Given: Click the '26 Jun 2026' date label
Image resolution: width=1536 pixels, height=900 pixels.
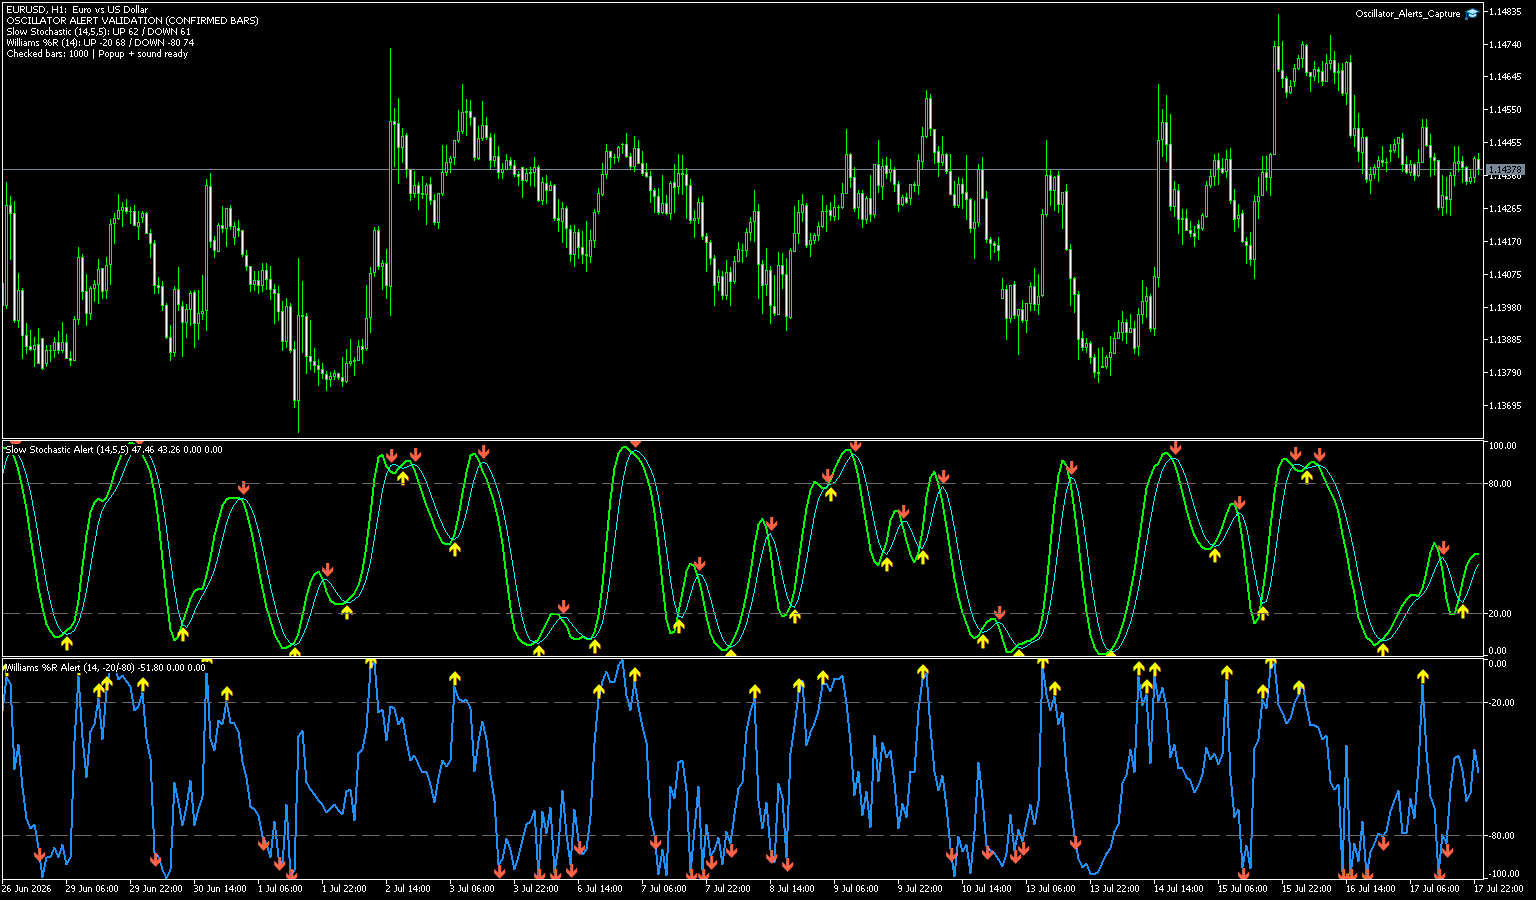Looking at the screenshot, I should click(x=27, y=888).
